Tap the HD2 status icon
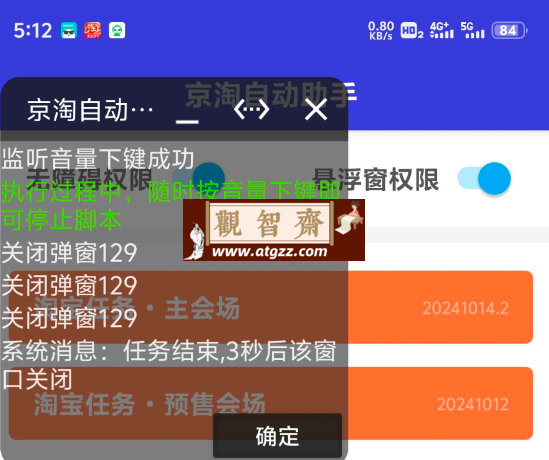Viewport: 549px width, 460px height. point(412,30)
